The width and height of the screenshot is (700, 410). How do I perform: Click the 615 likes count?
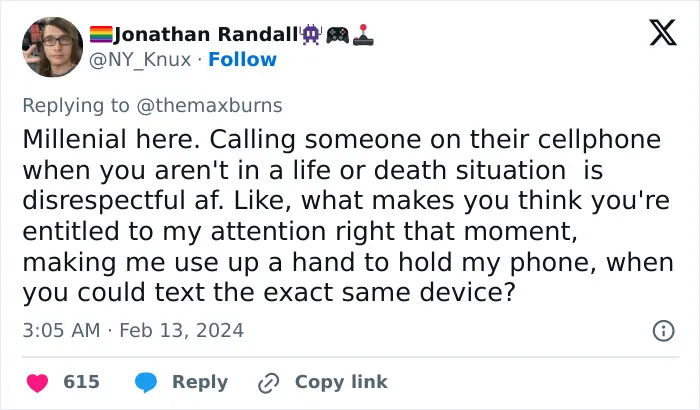pos(81,382)
